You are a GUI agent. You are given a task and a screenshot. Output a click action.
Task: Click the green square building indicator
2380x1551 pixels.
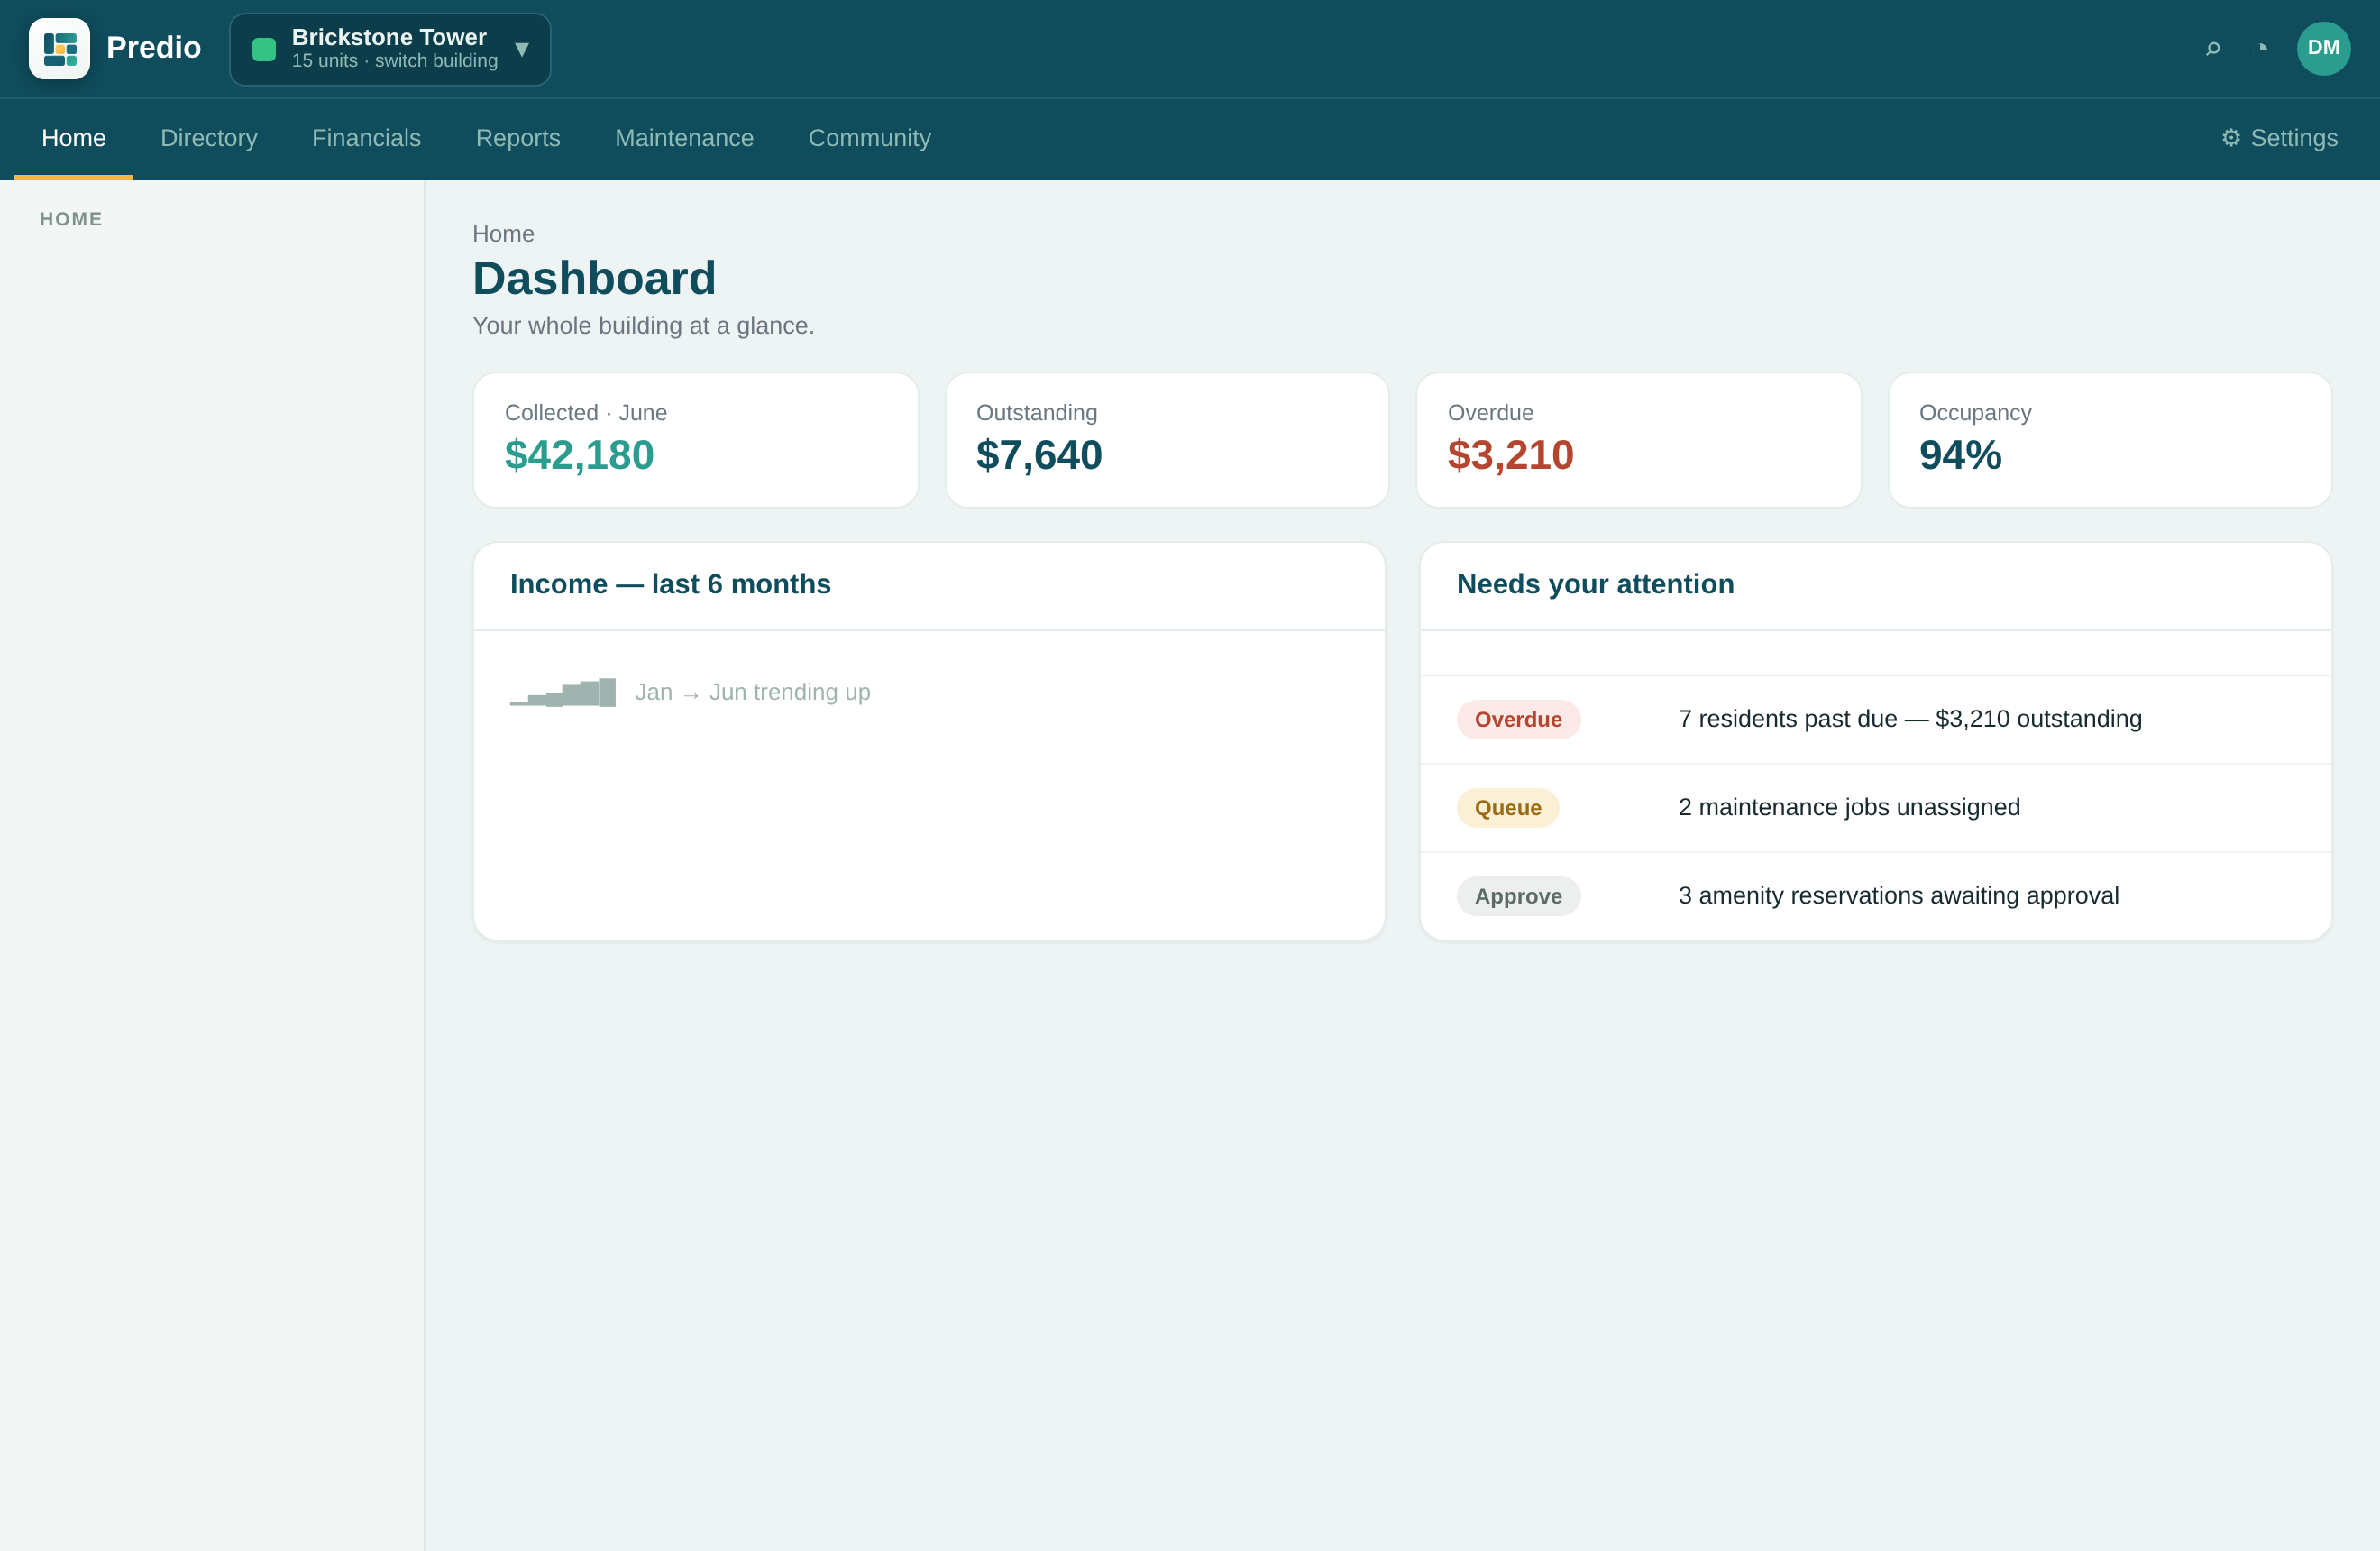coord(264,49)
